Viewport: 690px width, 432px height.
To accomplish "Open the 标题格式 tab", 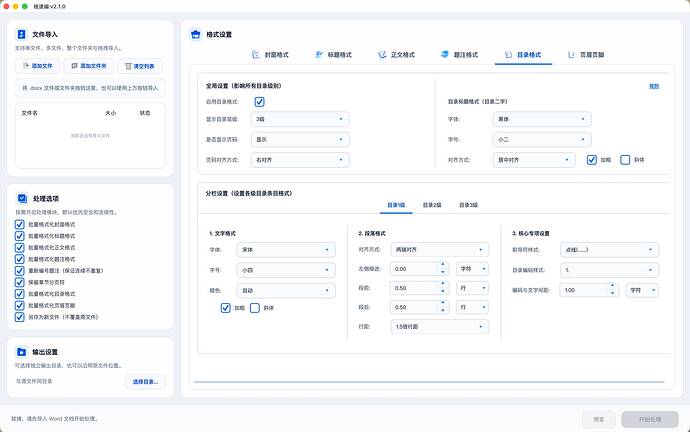I will 334,55.
